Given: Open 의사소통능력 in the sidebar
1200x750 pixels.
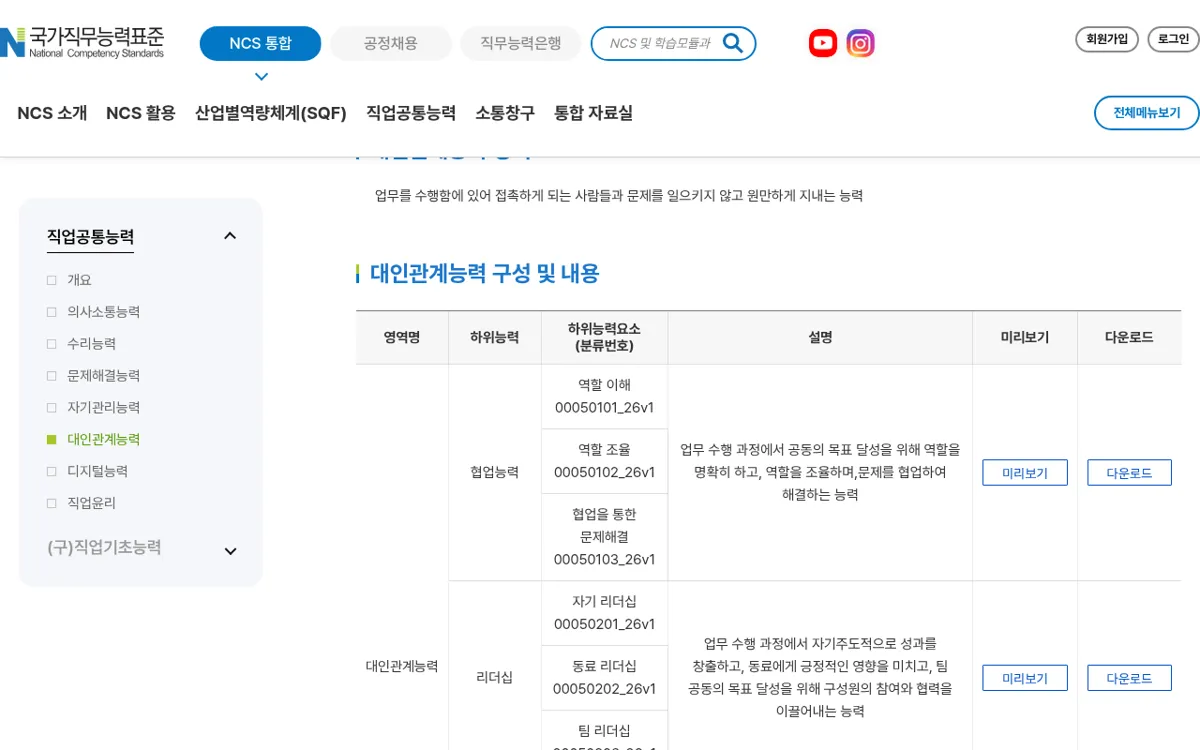Looking at the screenshot, I should (103, 312).
